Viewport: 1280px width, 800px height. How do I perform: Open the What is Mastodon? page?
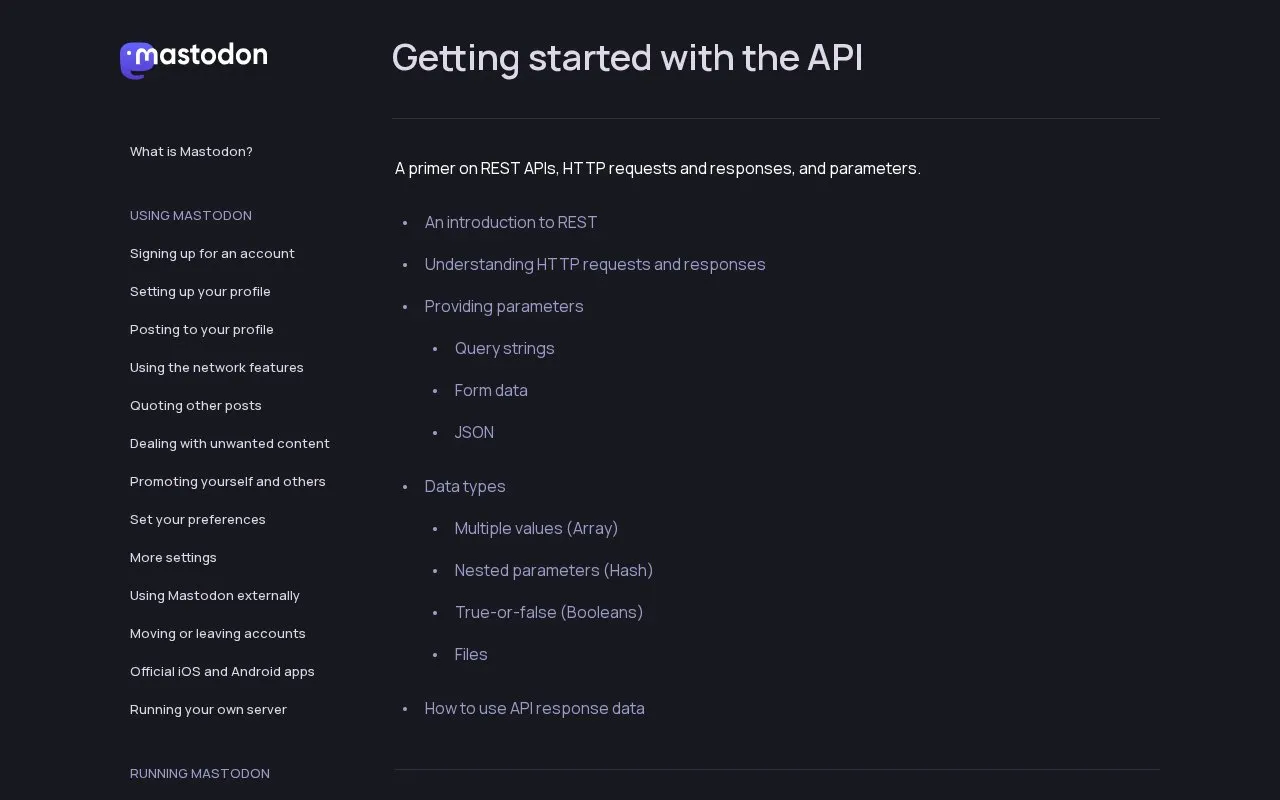(191, 152)
